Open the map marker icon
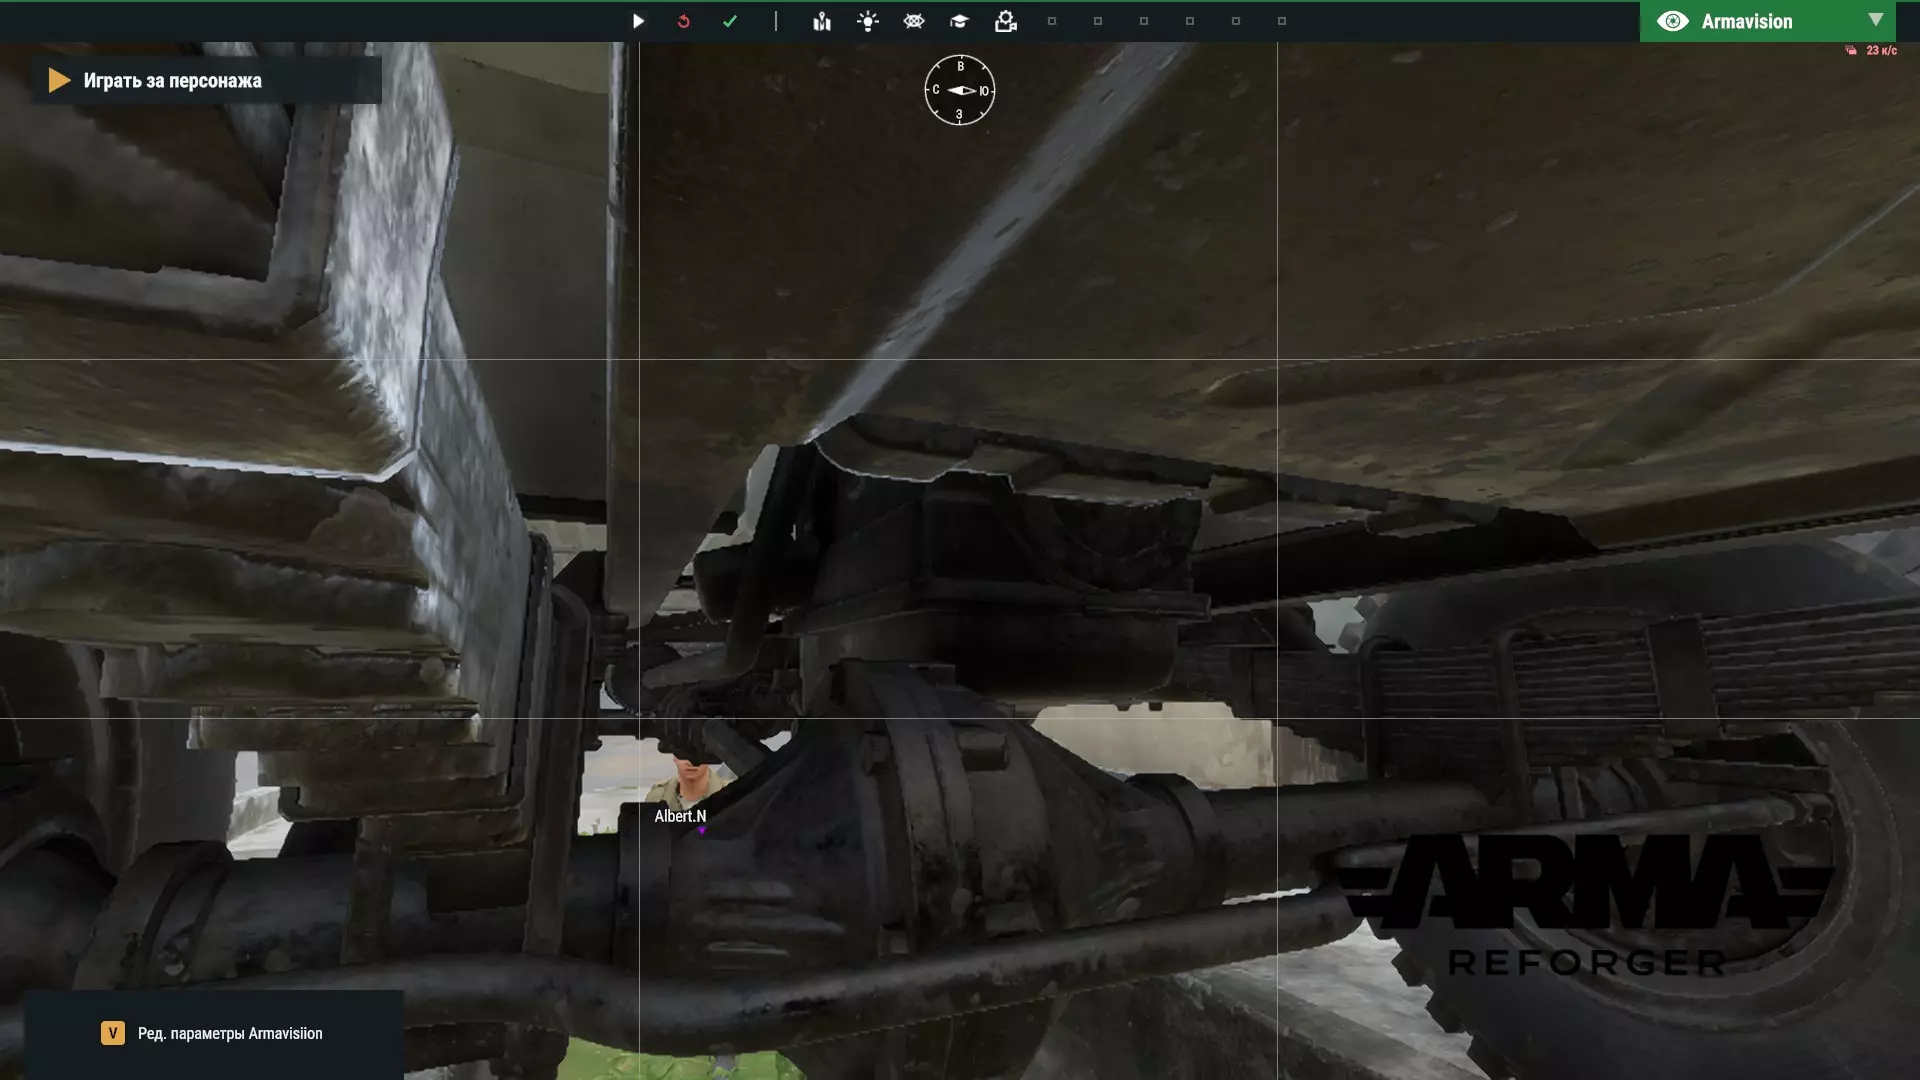Screen dimensions: 1920x1080 click(x=822, y=21)
